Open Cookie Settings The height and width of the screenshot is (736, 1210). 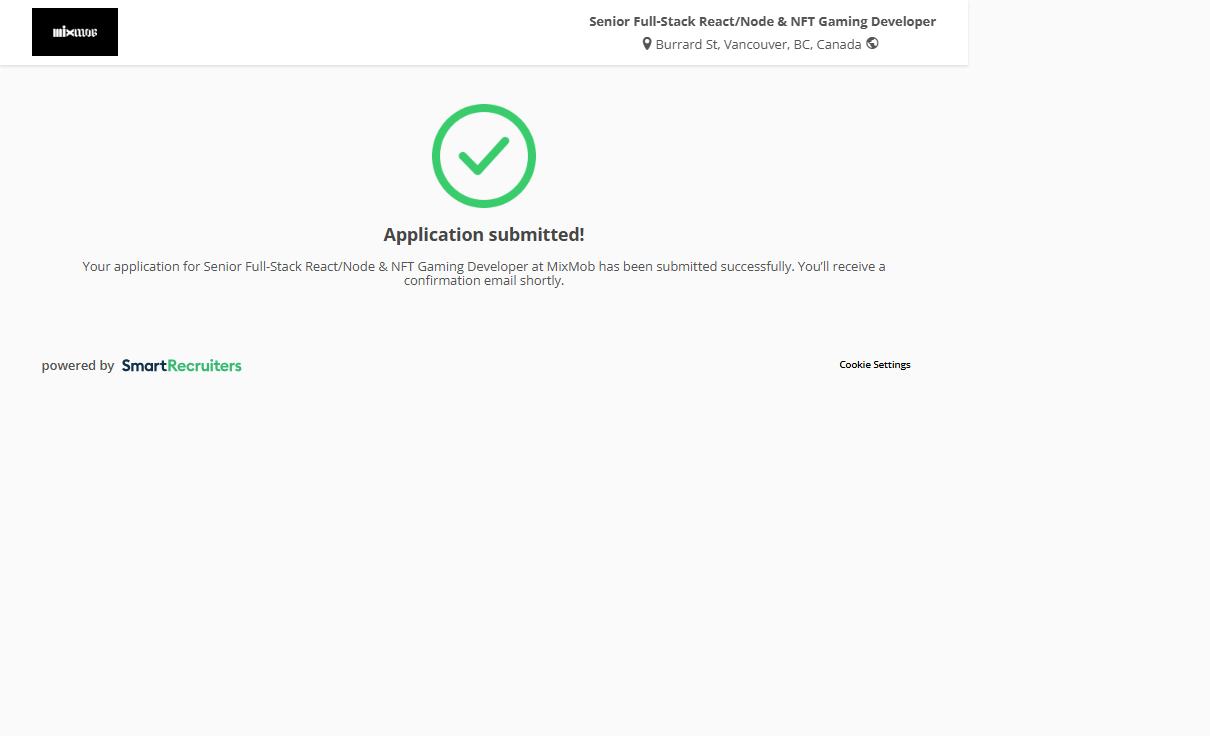(874, 365)
